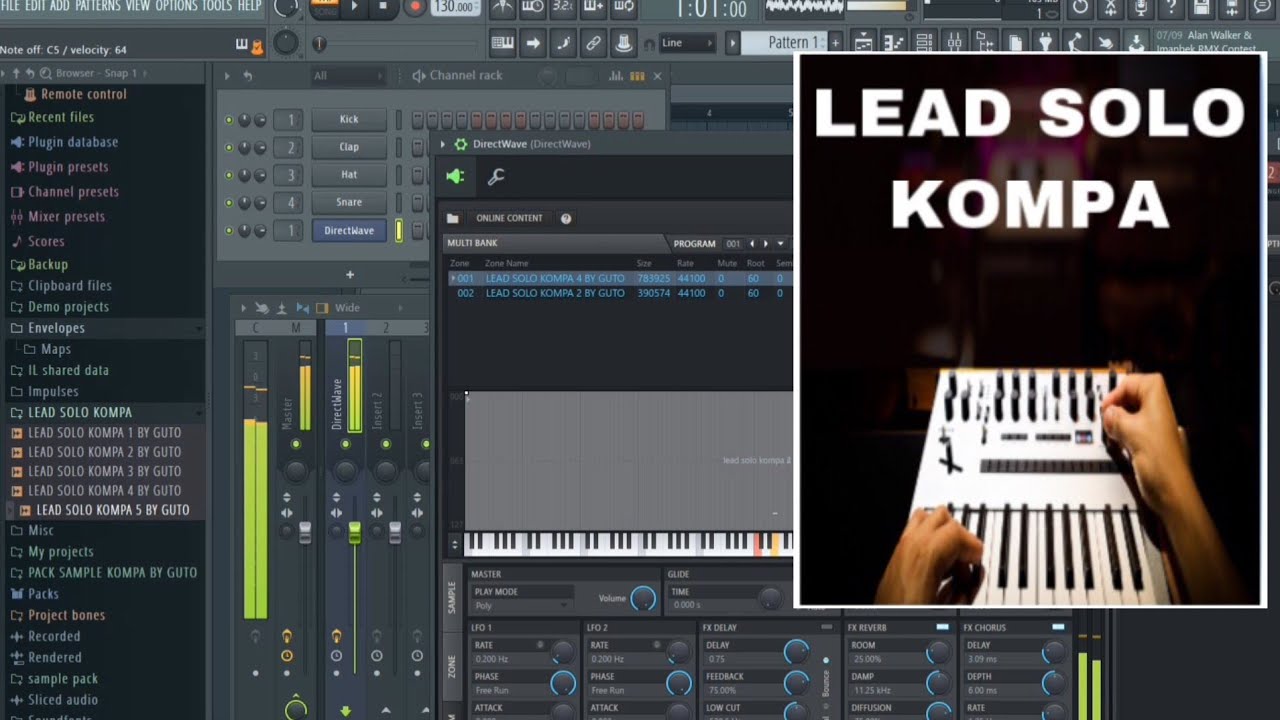
Task: Select the DirectWave channel button
Action: [x=349, y=230]
